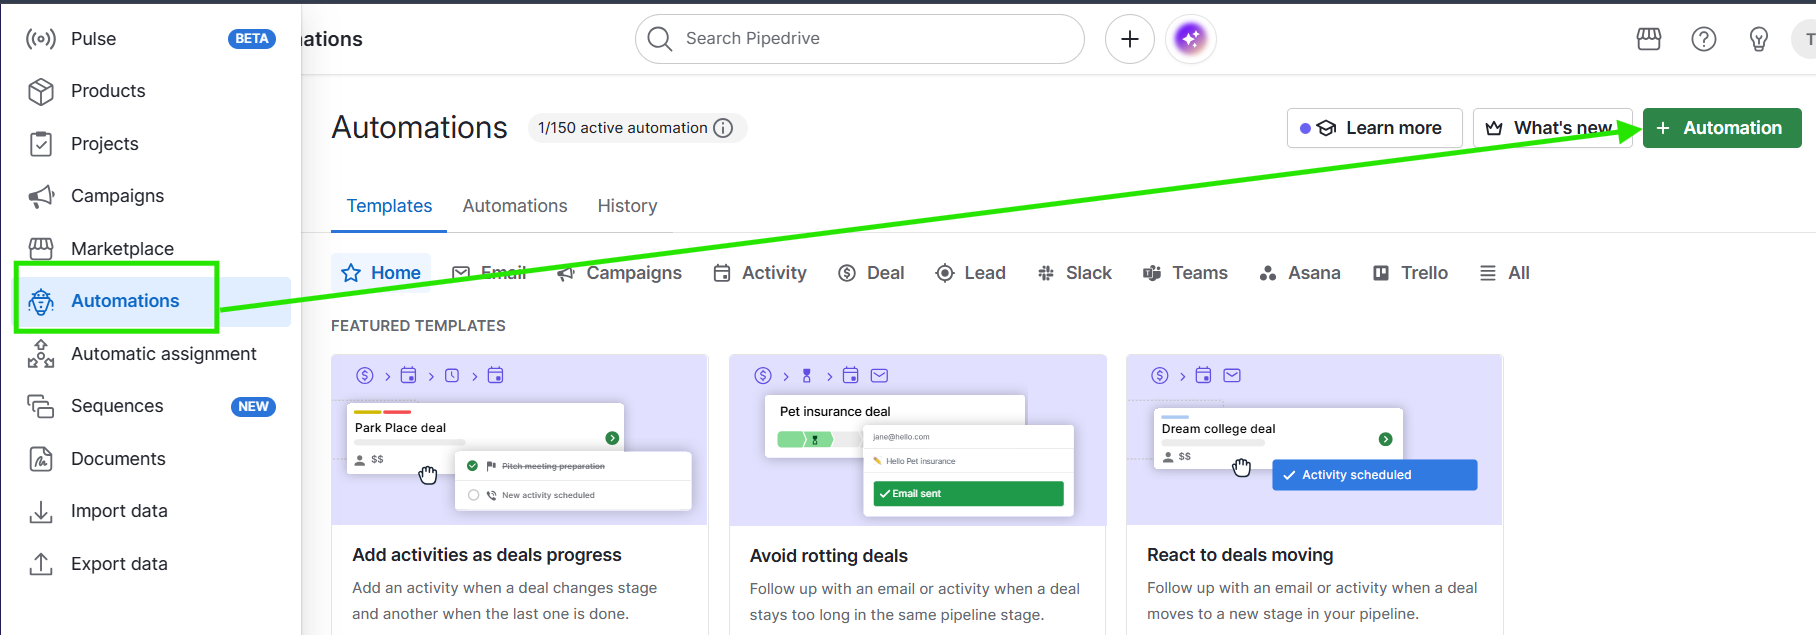This screenshot has height=635, width=1816.
Task: Click the AI assistant sparkle icon
Action: tap(1190, 39)
